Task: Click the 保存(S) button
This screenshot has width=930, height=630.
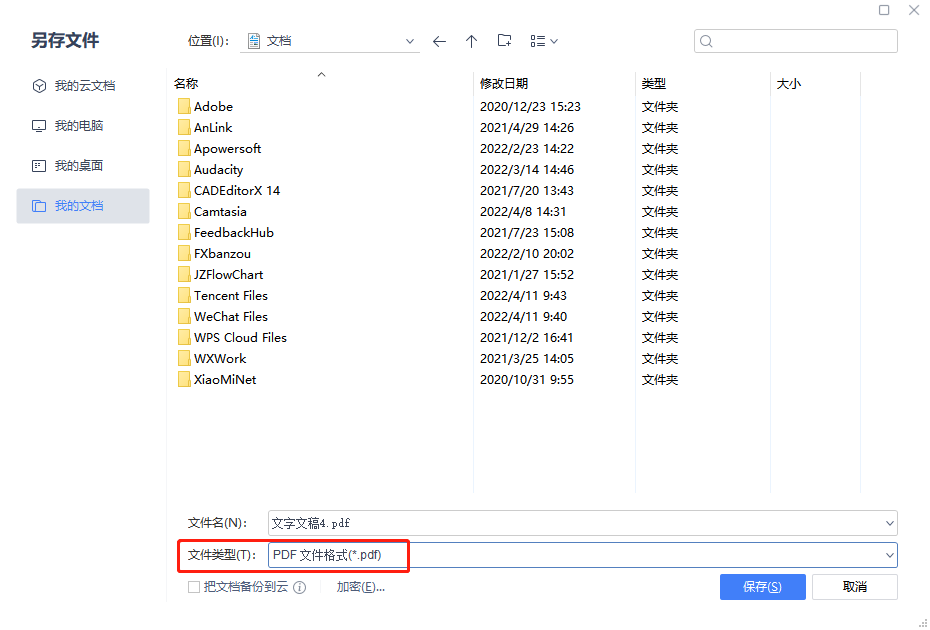Action: click(x=762, y=587)
